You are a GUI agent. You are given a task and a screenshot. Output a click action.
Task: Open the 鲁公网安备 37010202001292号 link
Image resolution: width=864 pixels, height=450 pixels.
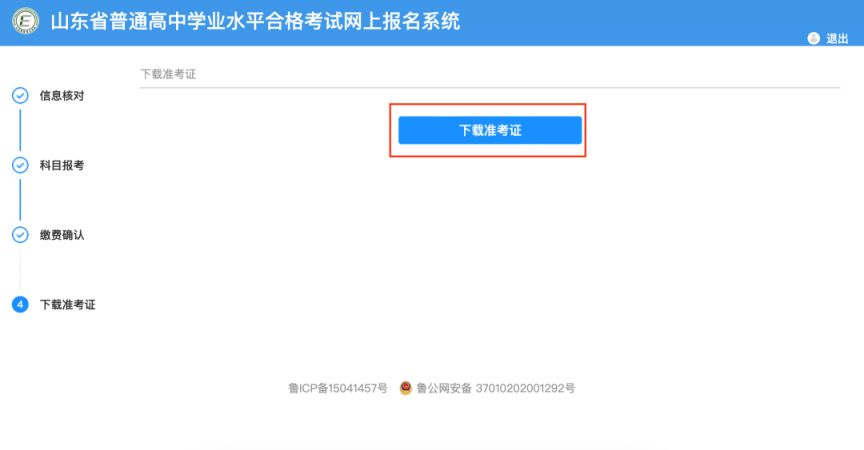coord(495,388)
